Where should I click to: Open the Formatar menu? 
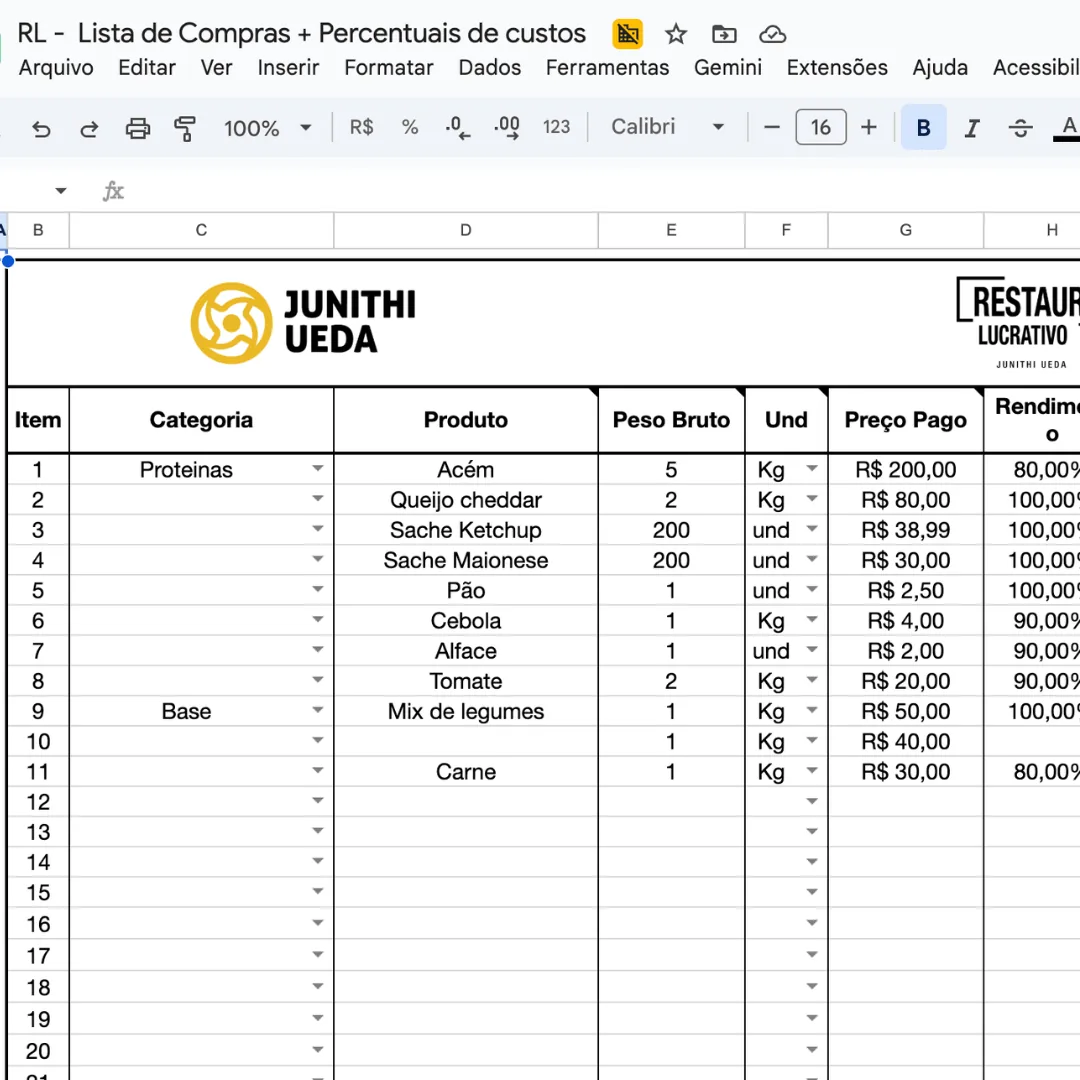pos(388,68)
